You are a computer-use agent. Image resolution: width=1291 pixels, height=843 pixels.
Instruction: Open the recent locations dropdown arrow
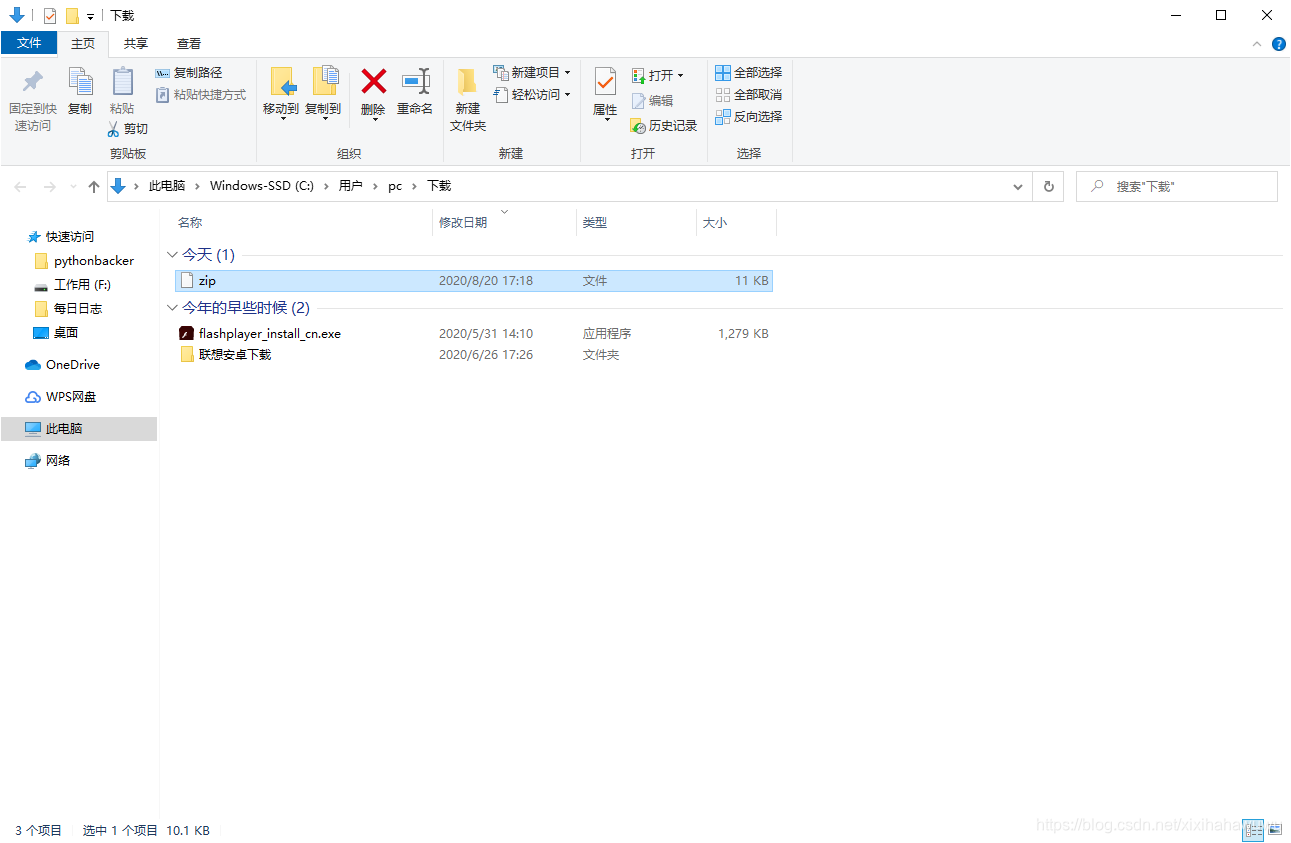click(73, 187)
